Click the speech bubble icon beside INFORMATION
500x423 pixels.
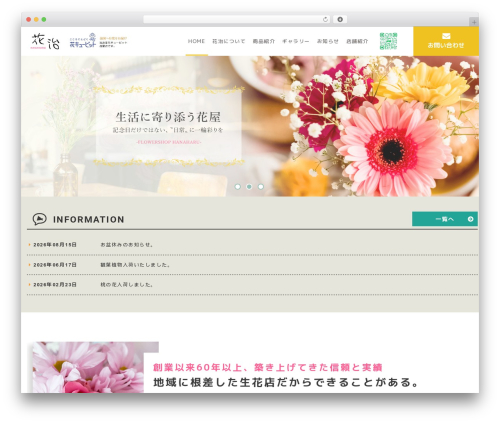click(x=39, y=219)
